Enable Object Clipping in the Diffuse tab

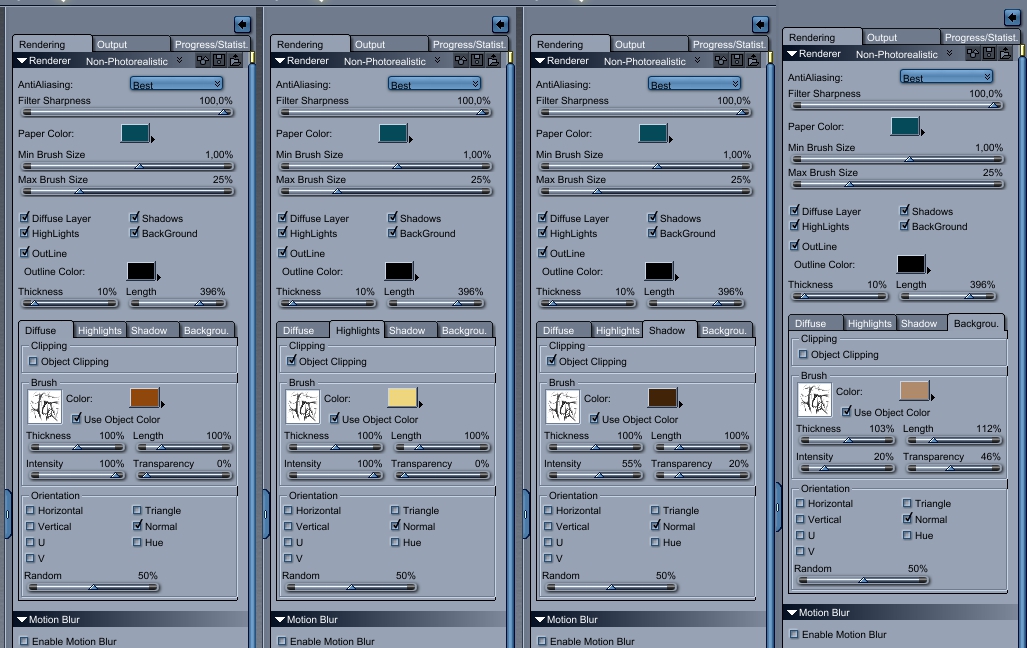(x=33, y=361)
